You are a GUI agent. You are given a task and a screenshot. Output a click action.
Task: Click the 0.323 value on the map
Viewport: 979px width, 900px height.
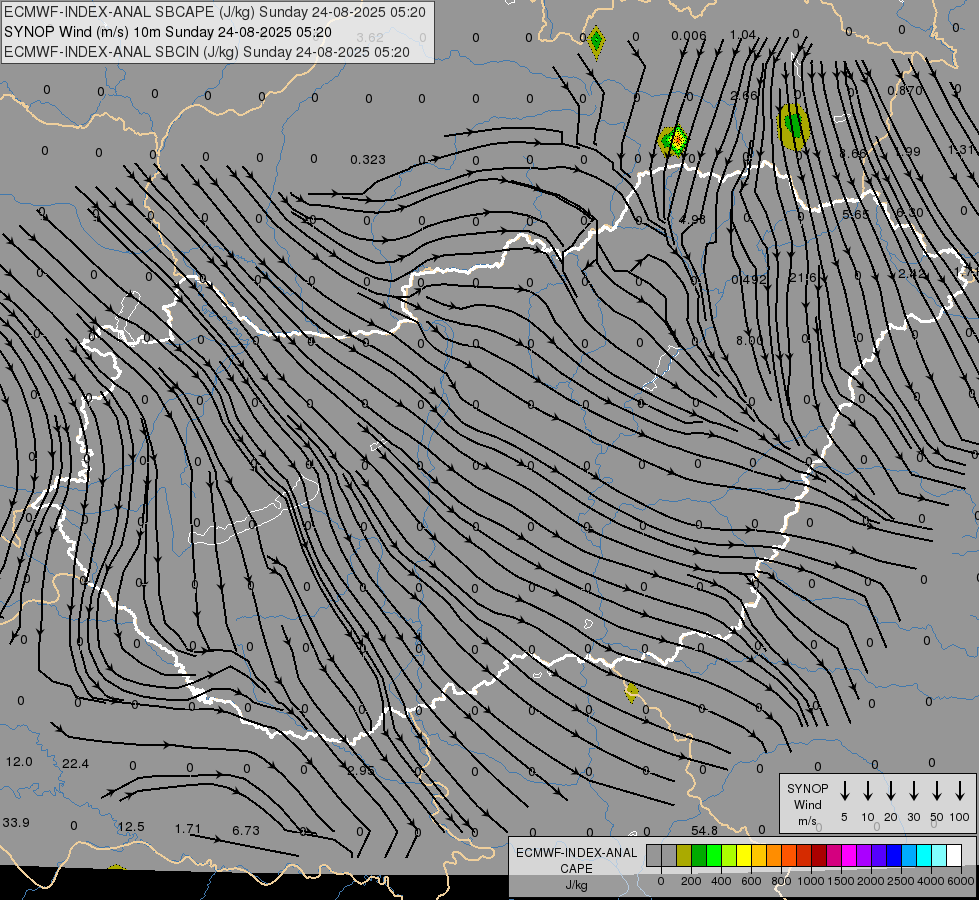pyautogui.click(x=368, y=160)
